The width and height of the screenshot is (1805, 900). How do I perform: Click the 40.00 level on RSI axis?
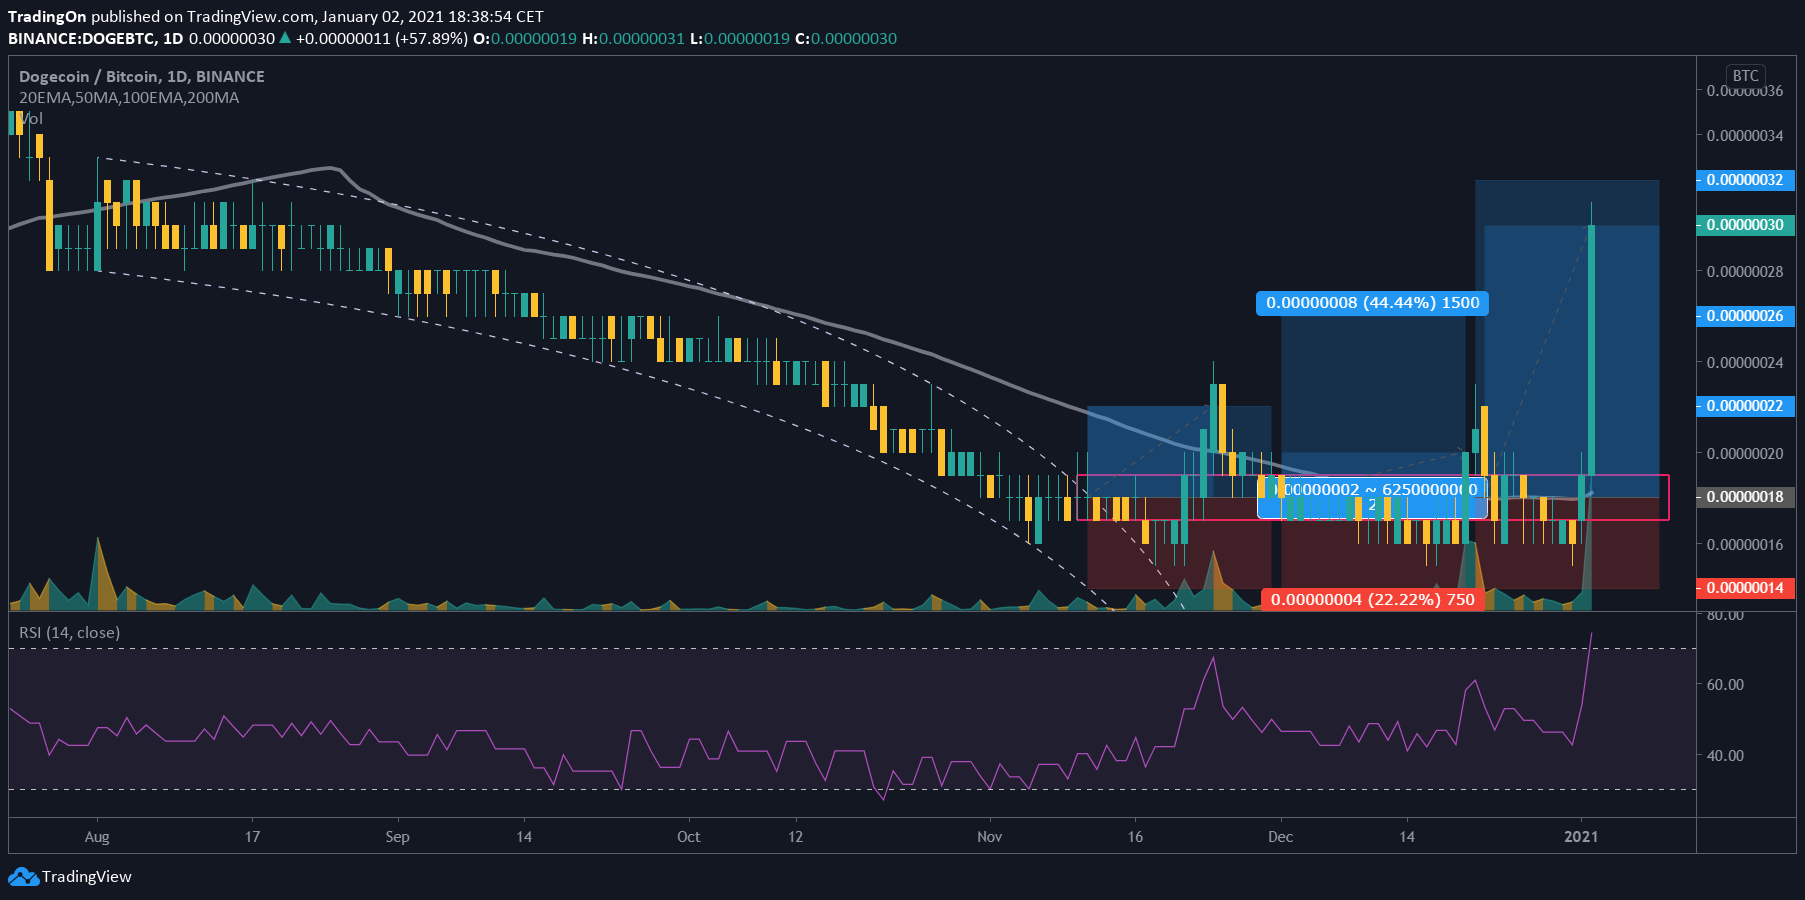1725,756
